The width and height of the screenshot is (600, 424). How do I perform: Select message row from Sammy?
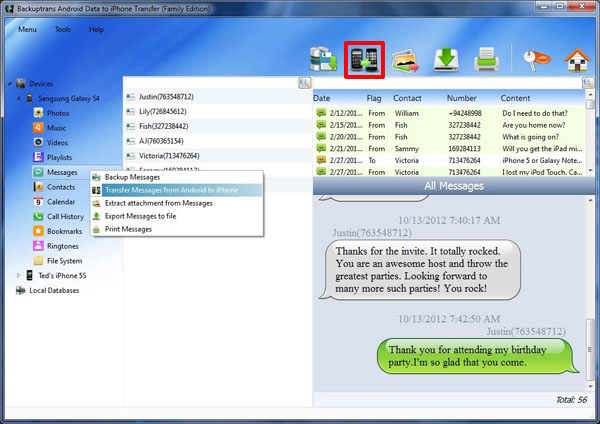pyautogui.click(x=449, y=149)
